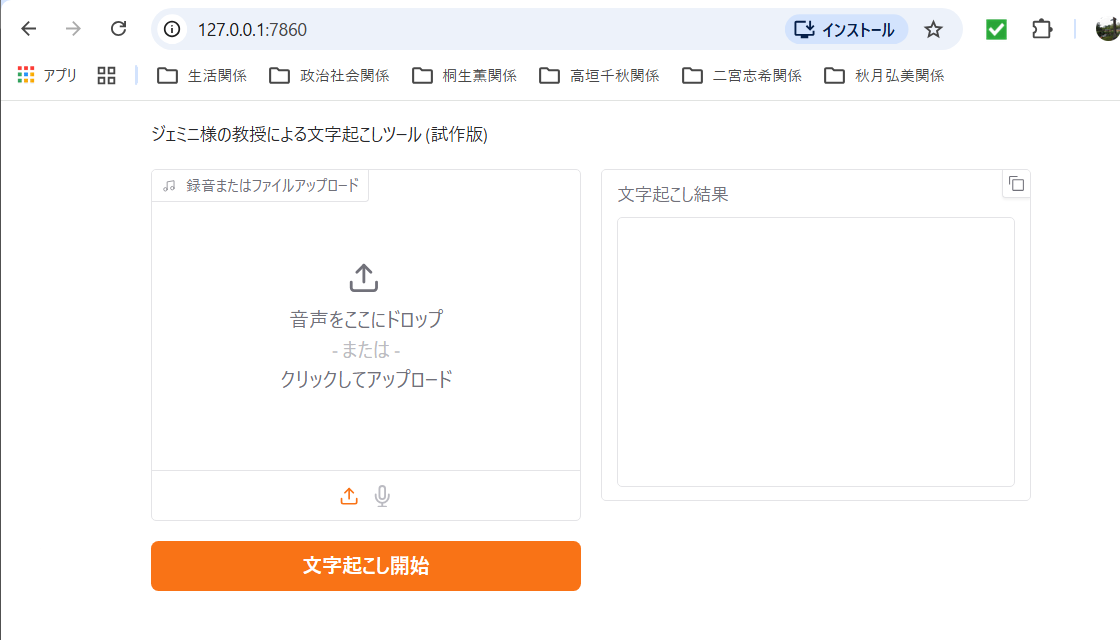Select the orange upload source icon
The width and height of the screenshot is (1120, 640).
[349, 496]
